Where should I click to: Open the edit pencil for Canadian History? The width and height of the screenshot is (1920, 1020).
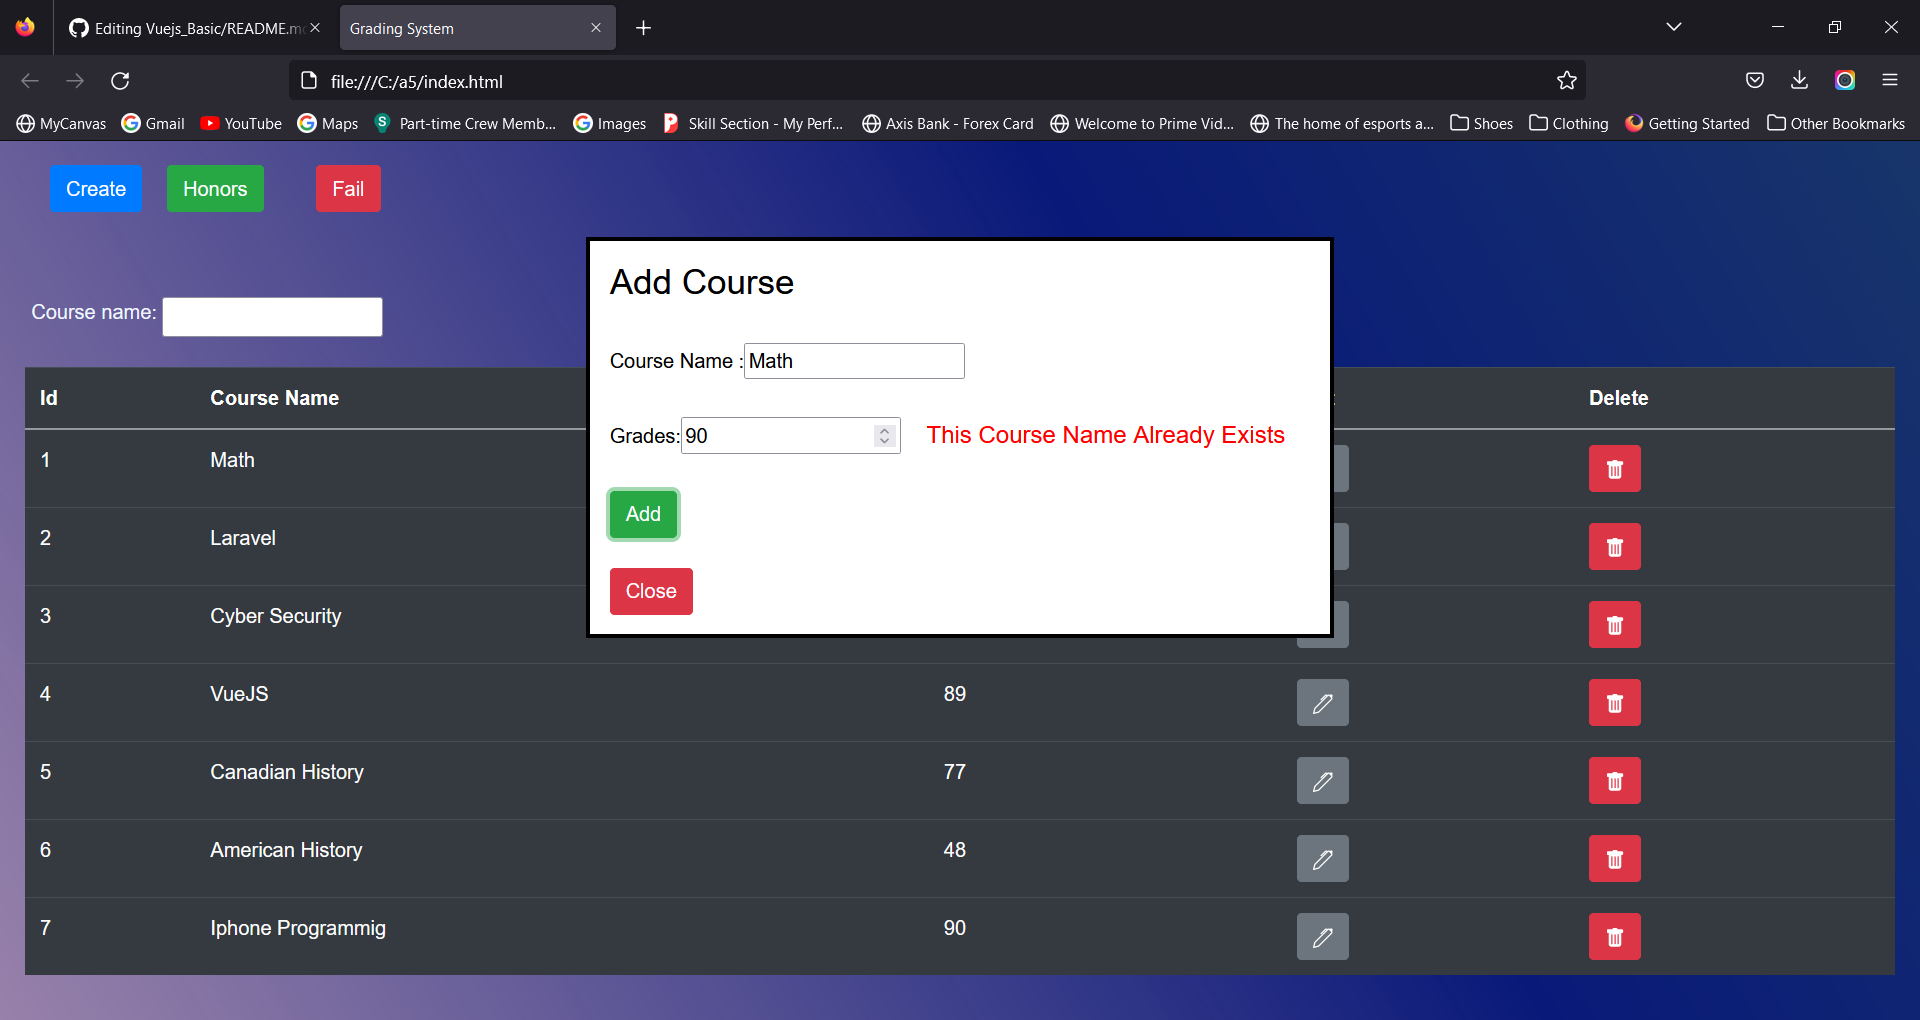1322,780
